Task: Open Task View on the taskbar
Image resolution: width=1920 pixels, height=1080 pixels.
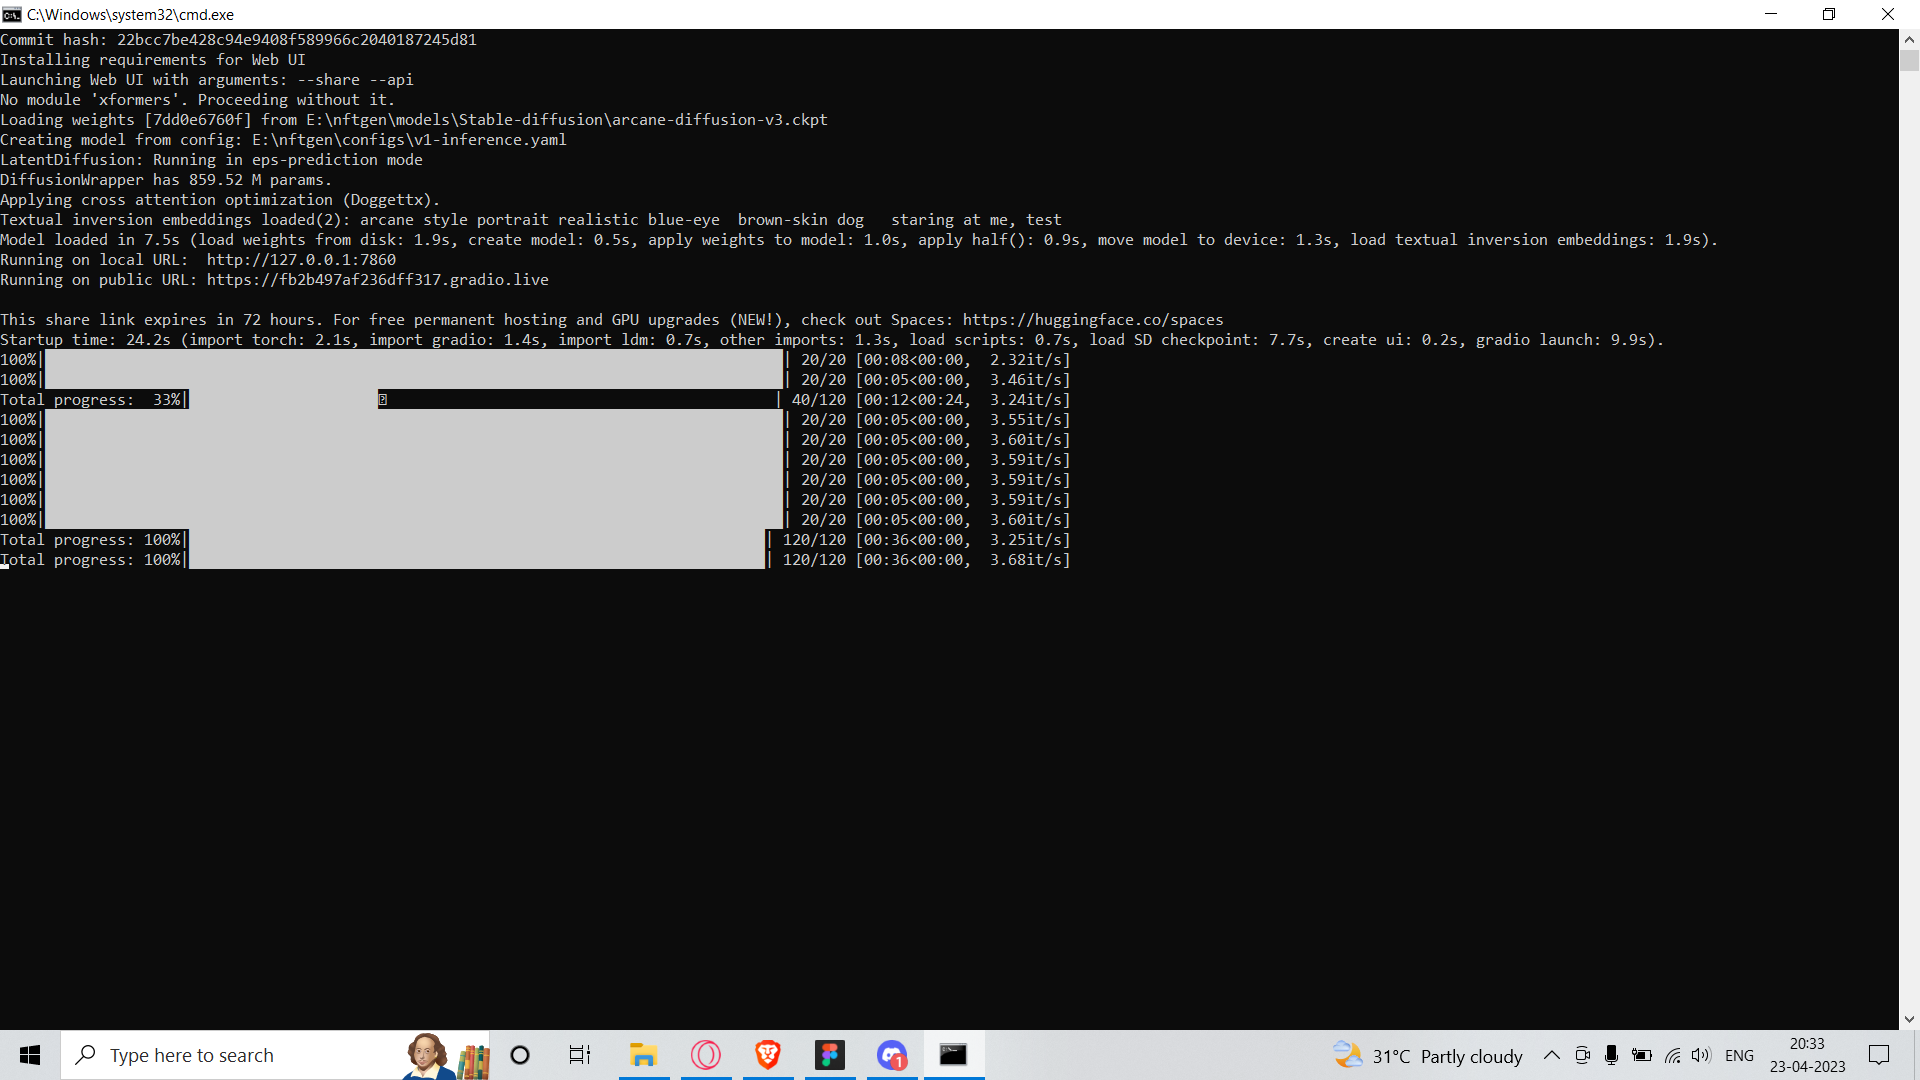Action: pyautogui.click(x=580, y=1055)
